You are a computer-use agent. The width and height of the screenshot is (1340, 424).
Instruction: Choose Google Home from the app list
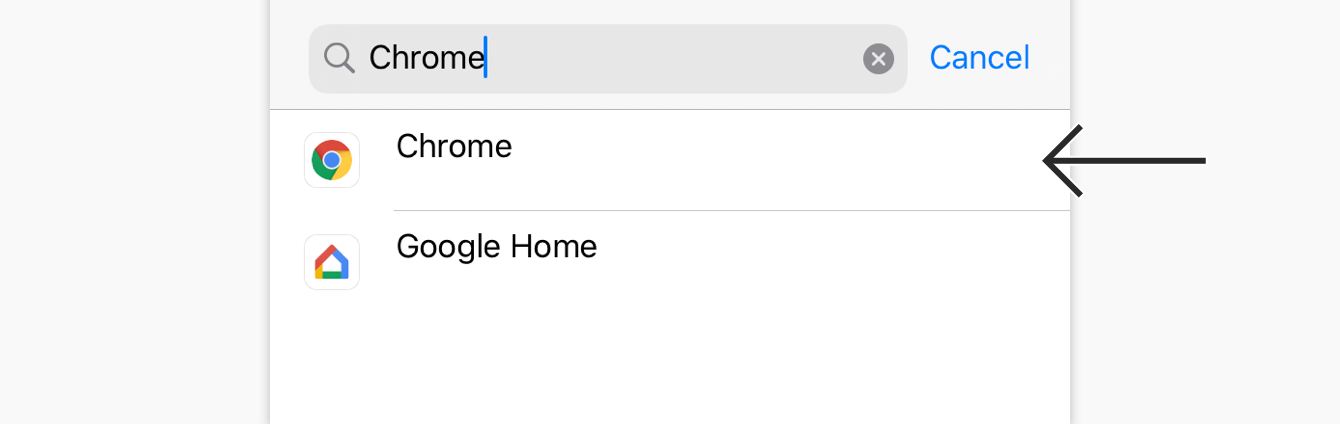point(670,262)
